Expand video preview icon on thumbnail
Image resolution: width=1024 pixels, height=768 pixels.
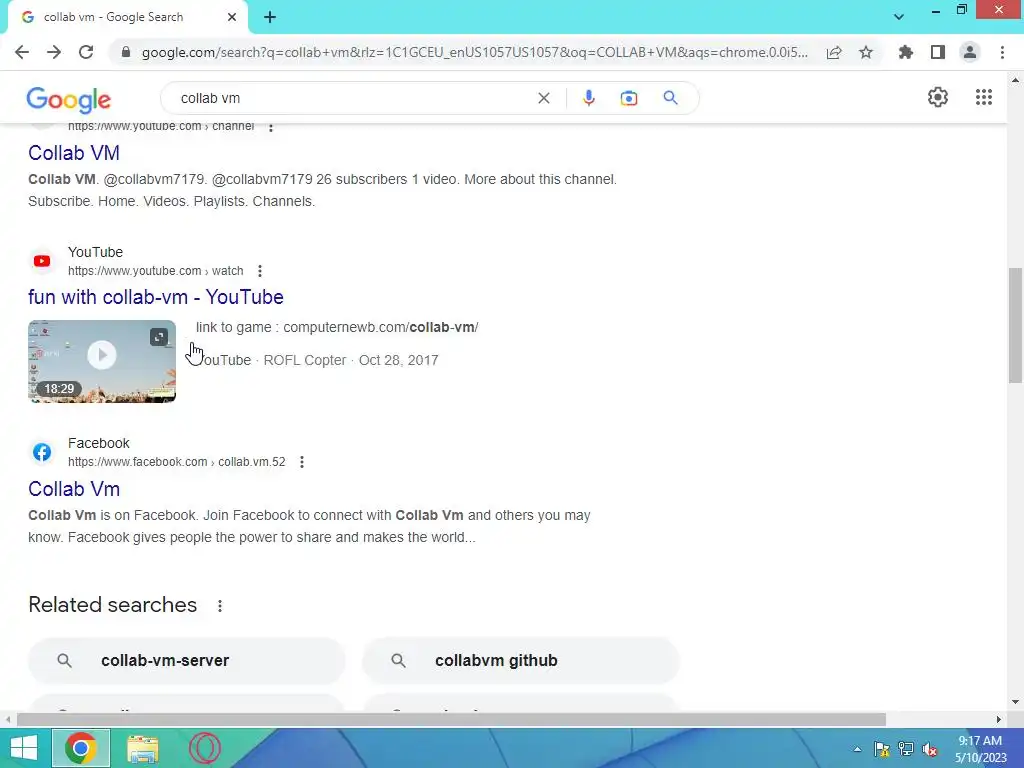pyautogui.click(x=159, y=337)
